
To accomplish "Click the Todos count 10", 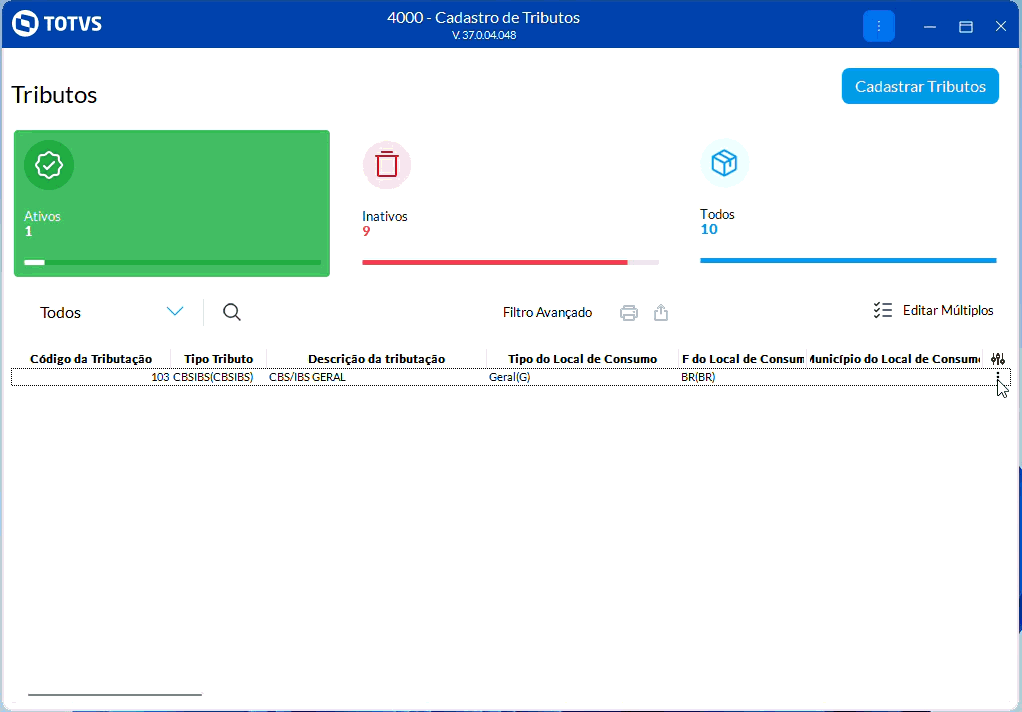I will point(708,230).
